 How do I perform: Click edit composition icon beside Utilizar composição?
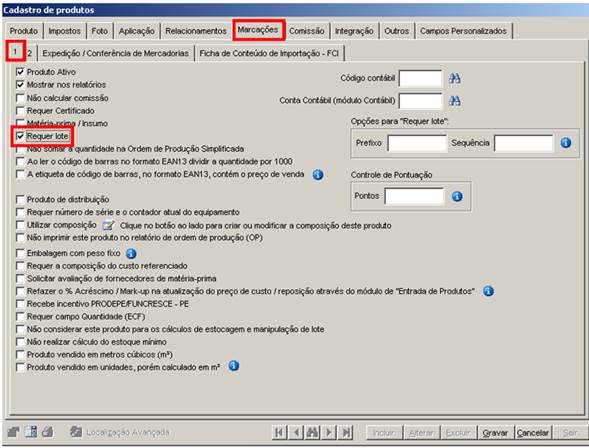109,225
